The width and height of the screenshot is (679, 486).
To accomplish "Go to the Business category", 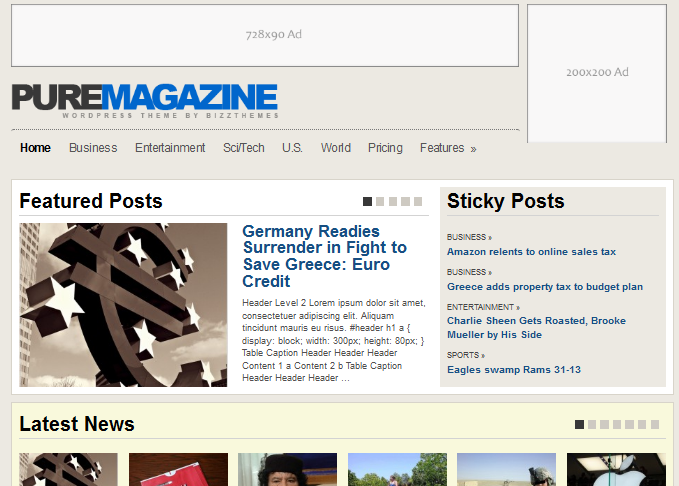I will coord(93,148).
